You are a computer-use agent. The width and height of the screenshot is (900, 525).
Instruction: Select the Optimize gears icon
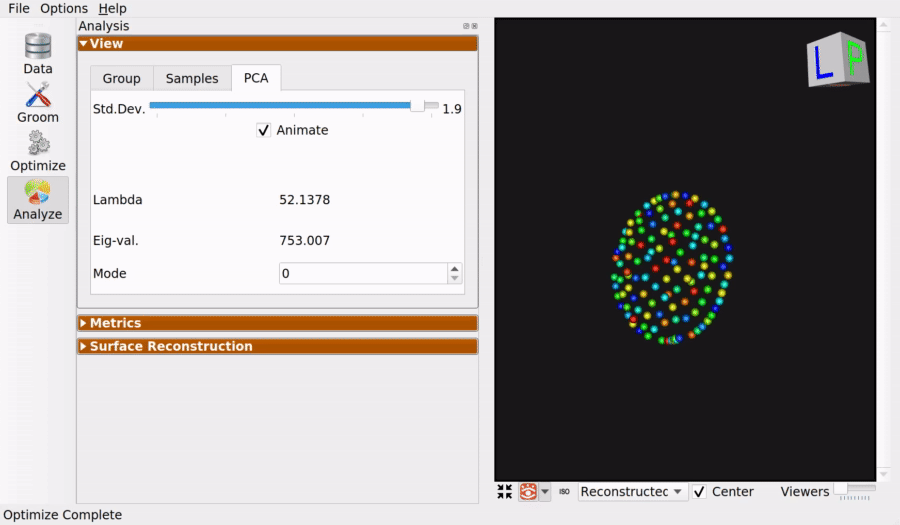[x=38, y=143]
